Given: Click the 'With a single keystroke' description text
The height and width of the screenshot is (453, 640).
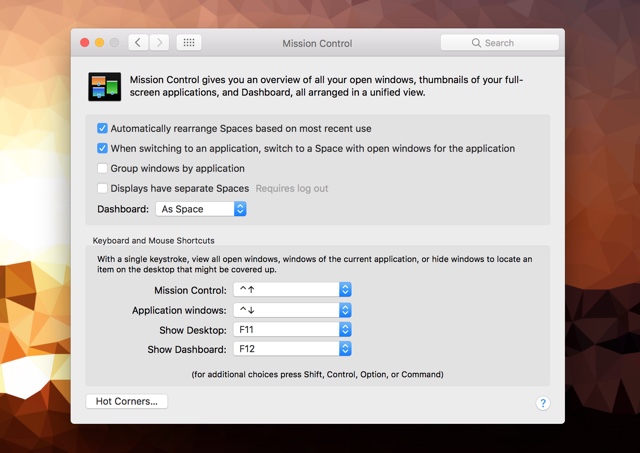Looking at the screenshot, I should (x=314, y=264).
